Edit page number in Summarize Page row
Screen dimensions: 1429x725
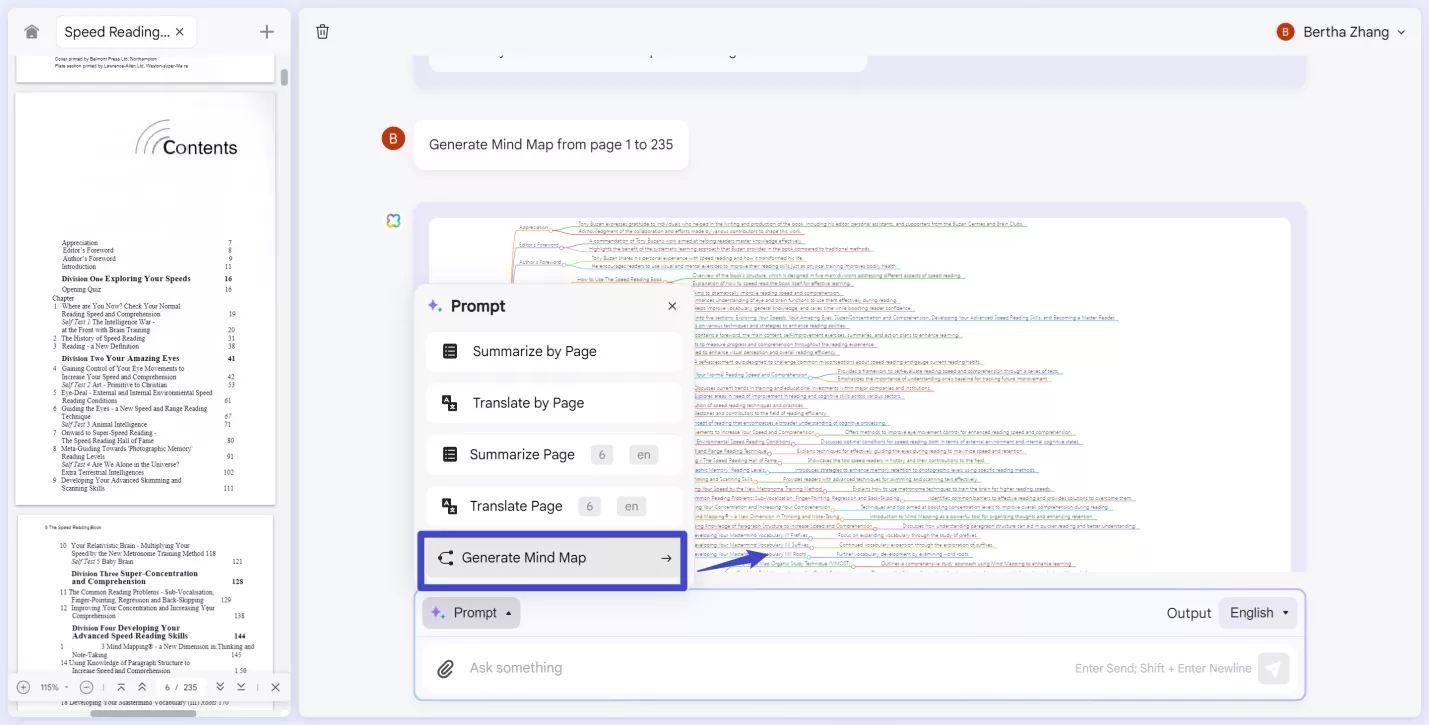tap(601, 454)
